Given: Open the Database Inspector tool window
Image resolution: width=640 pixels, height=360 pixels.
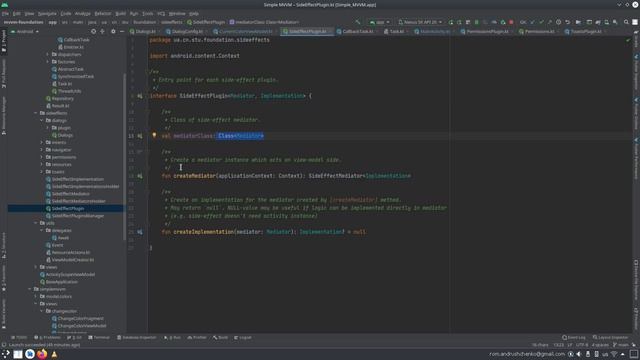Looking at the screenshot, I should (136, 338).
